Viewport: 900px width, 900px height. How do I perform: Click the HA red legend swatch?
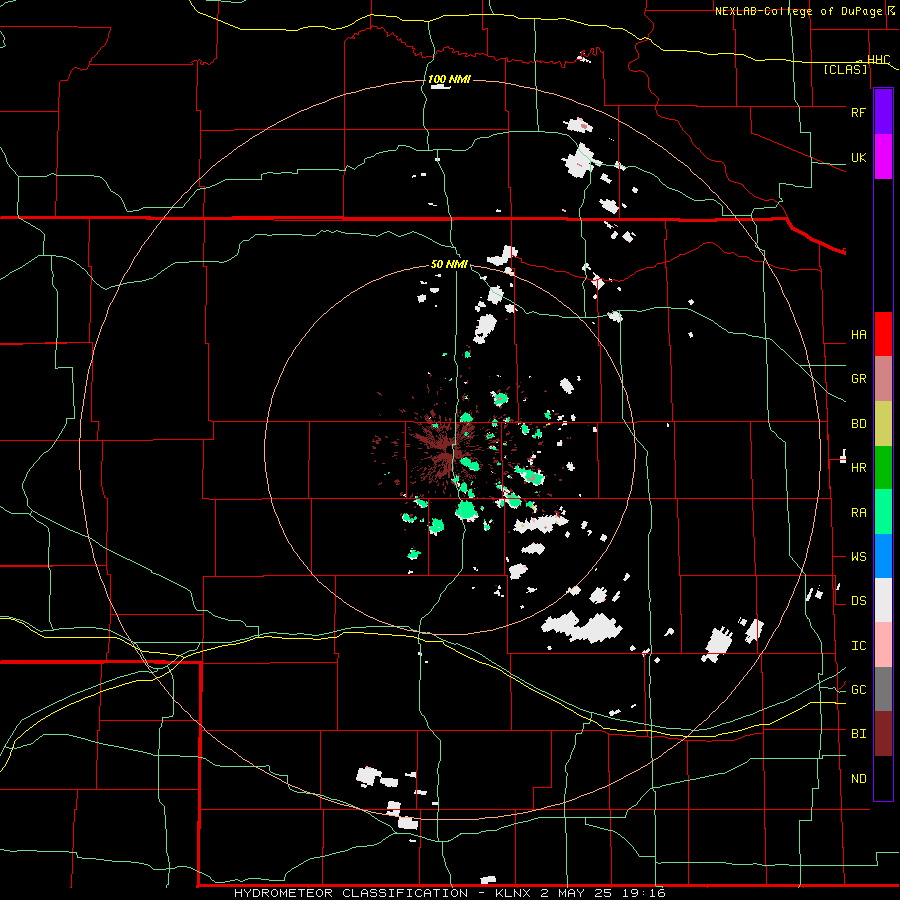coord(883,334)
